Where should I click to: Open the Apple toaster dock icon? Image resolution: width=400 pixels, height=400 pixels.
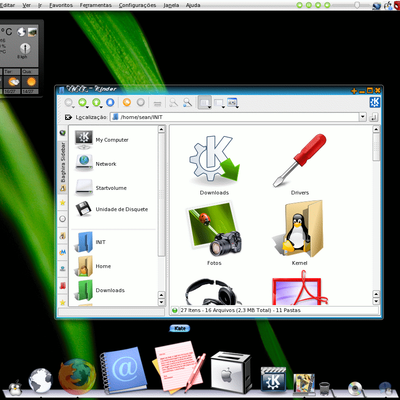click(x=231, y=372)
